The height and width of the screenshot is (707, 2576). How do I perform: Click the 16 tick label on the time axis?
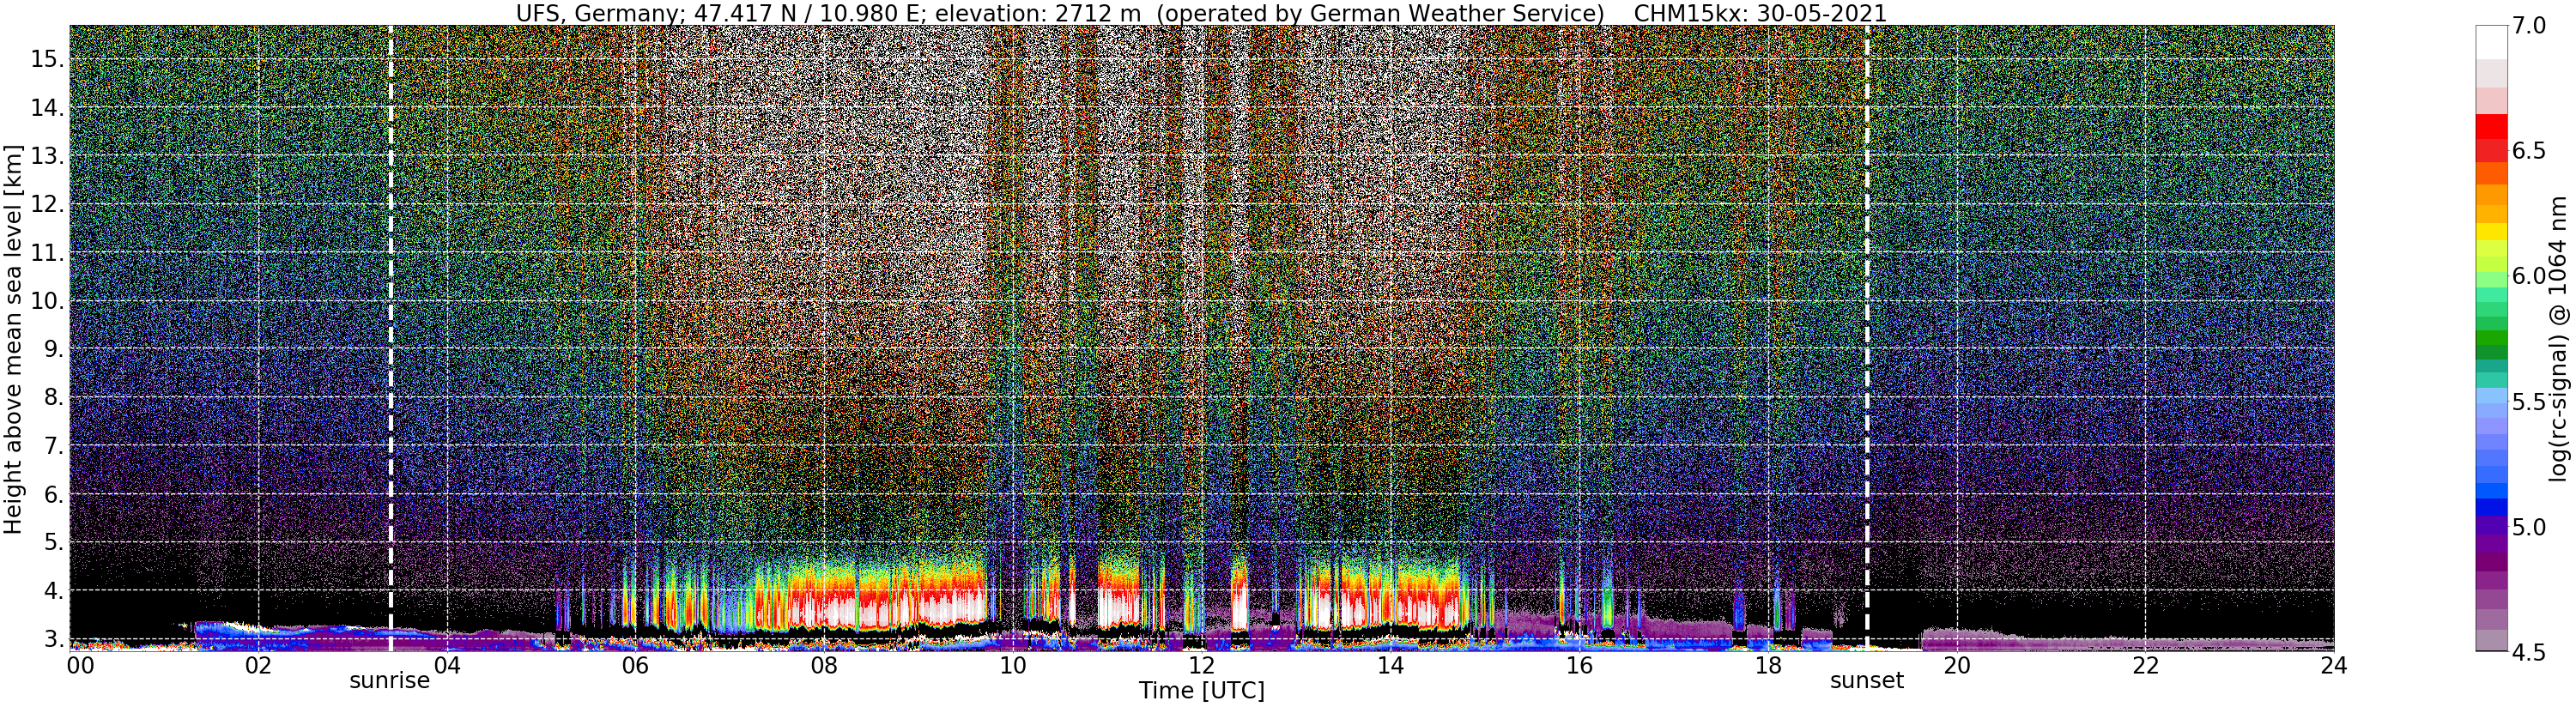point(1579,665)
